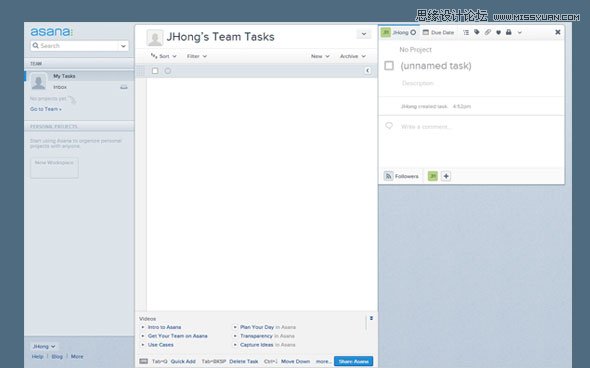The height and width of the screenshot is (368, 590).
Task: Open Use Cases video link
Action: [x=161, y=345]
